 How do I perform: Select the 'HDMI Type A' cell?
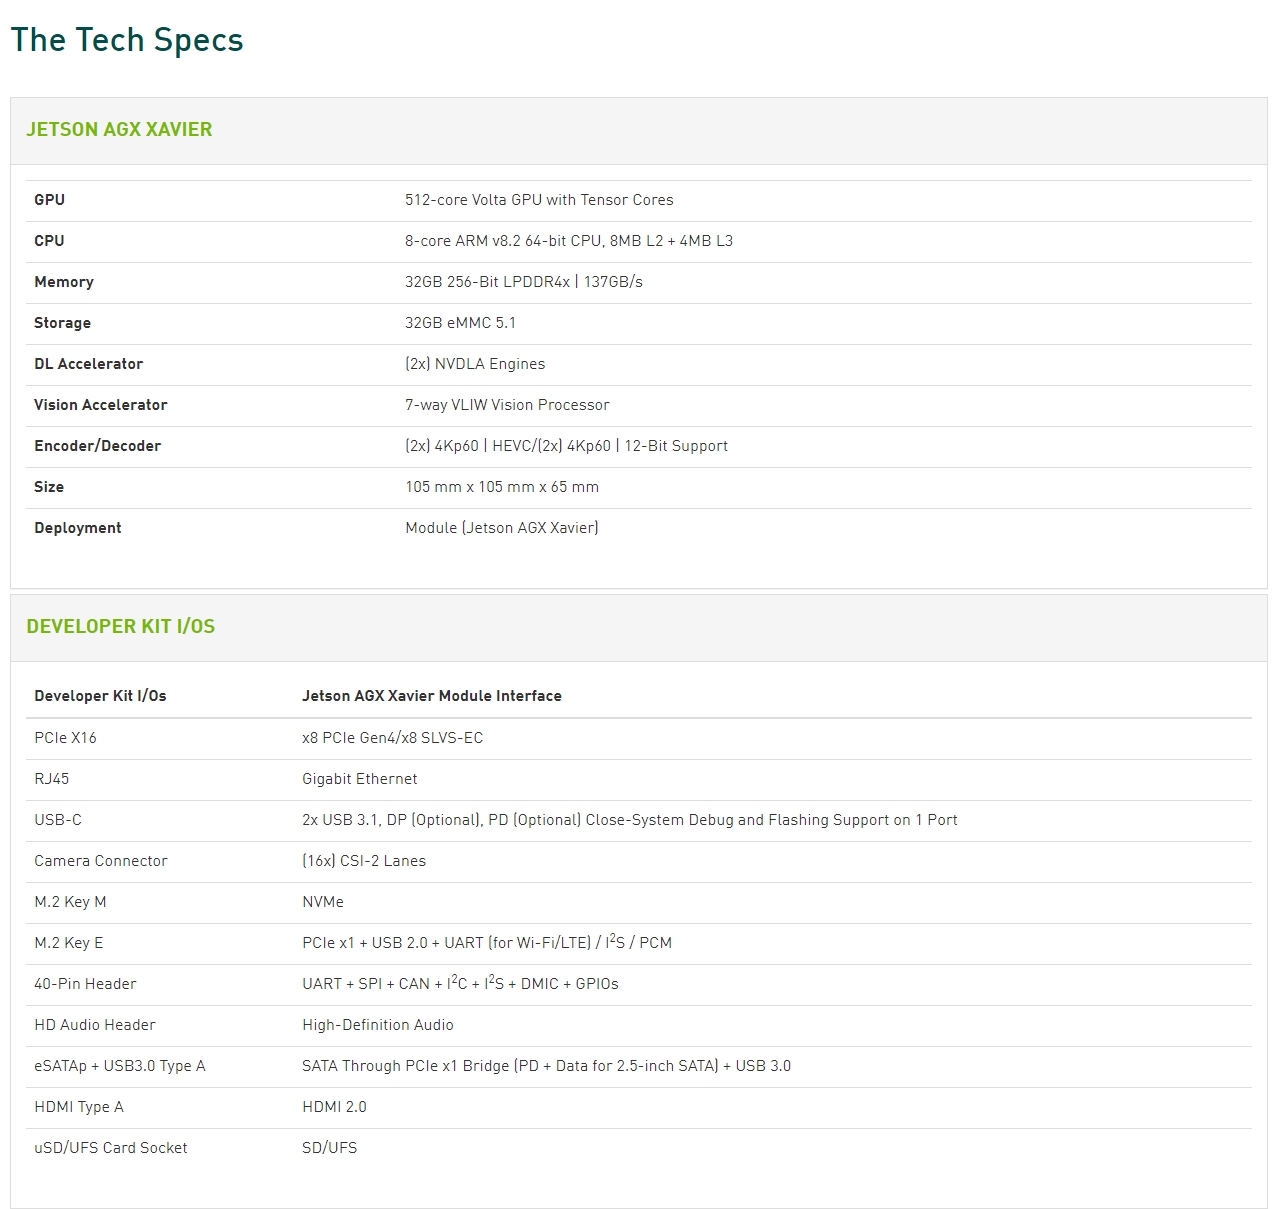79,1107
